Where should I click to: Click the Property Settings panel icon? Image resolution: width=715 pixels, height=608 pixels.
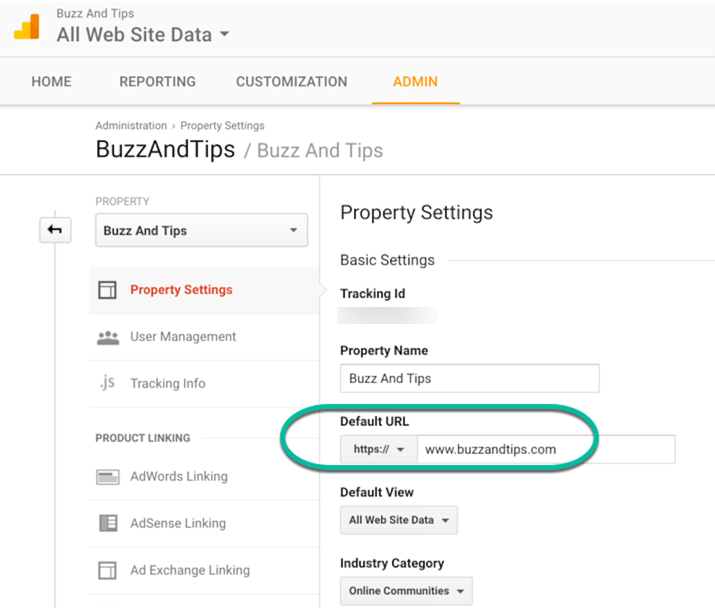107,290
